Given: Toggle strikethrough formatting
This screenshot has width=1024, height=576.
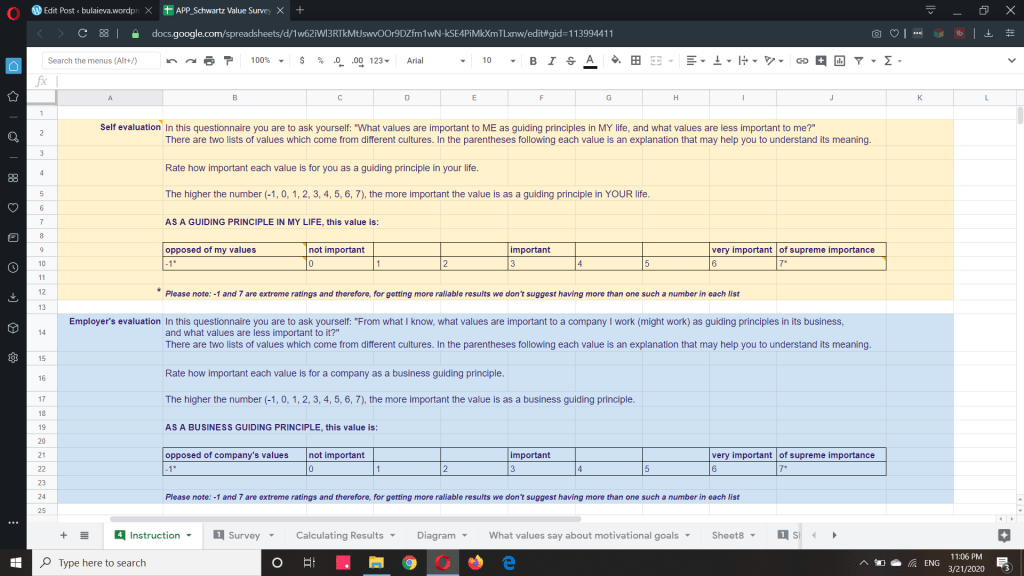Looking at the screenshot, I should (x=570, y=61).
